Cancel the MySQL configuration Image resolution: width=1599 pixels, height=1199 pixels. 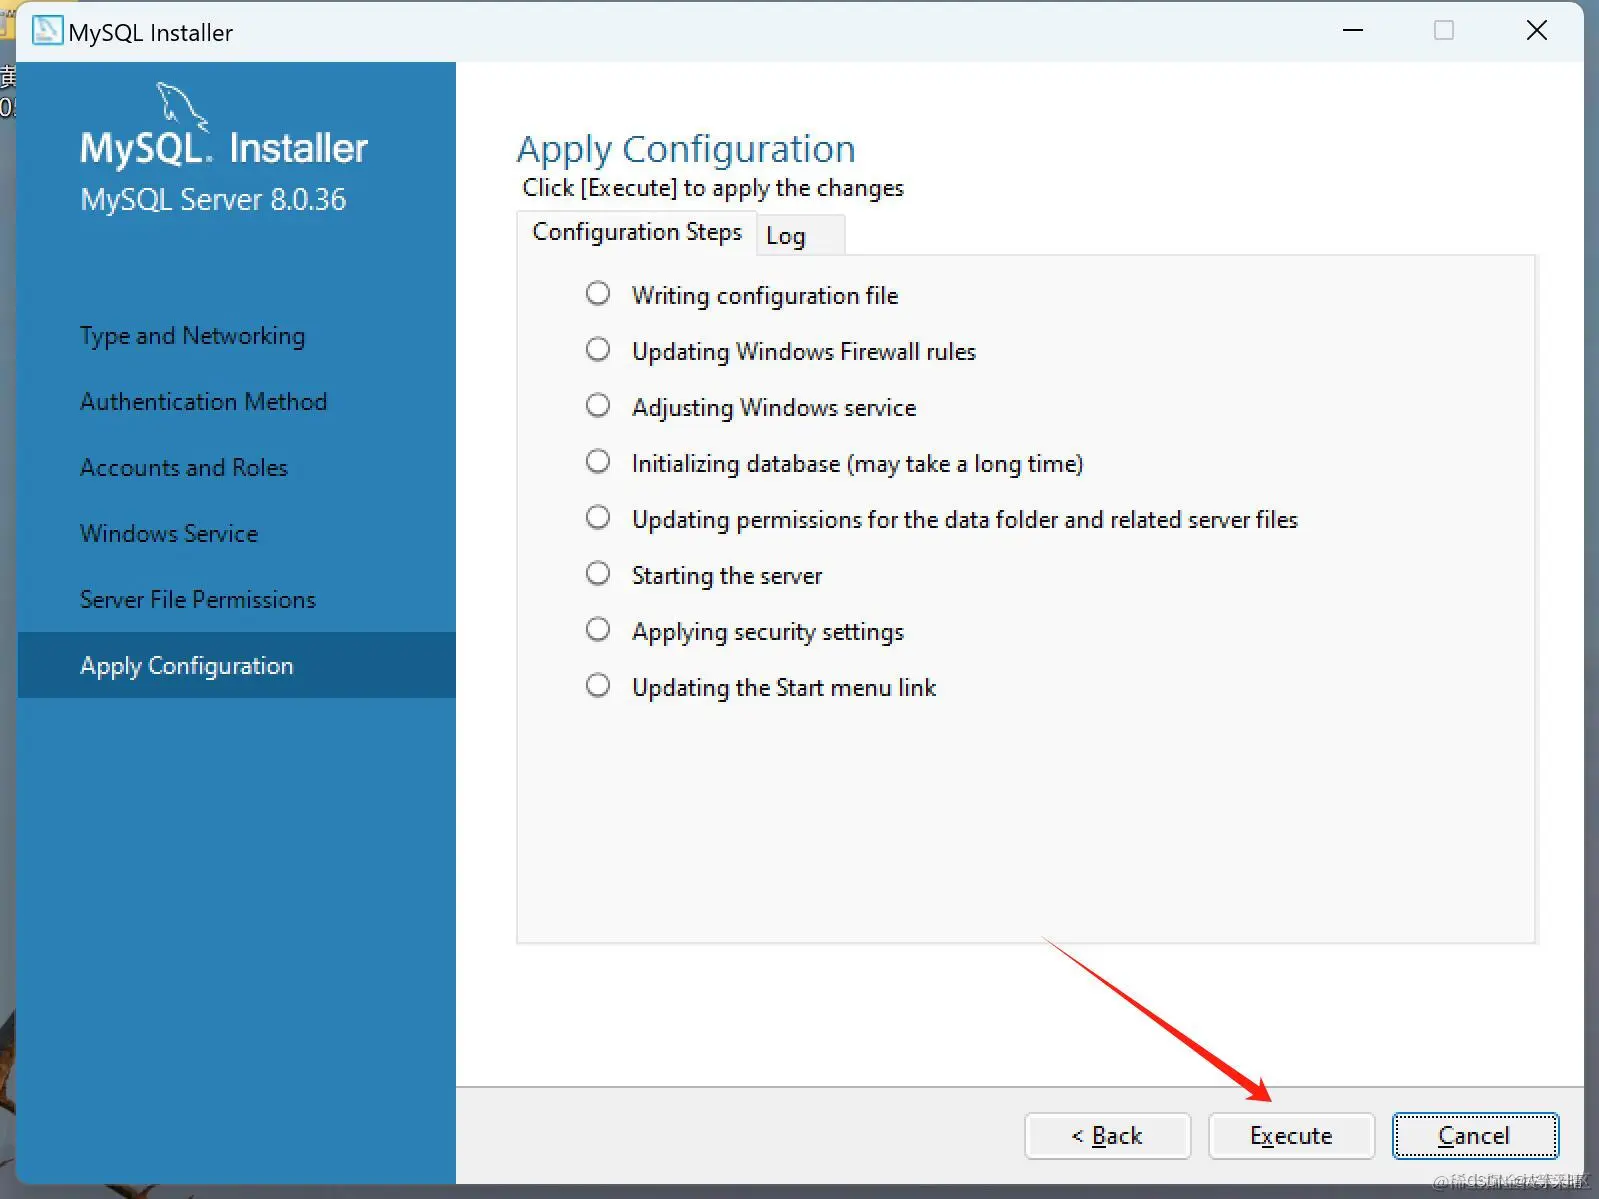coord(1475,1136)
